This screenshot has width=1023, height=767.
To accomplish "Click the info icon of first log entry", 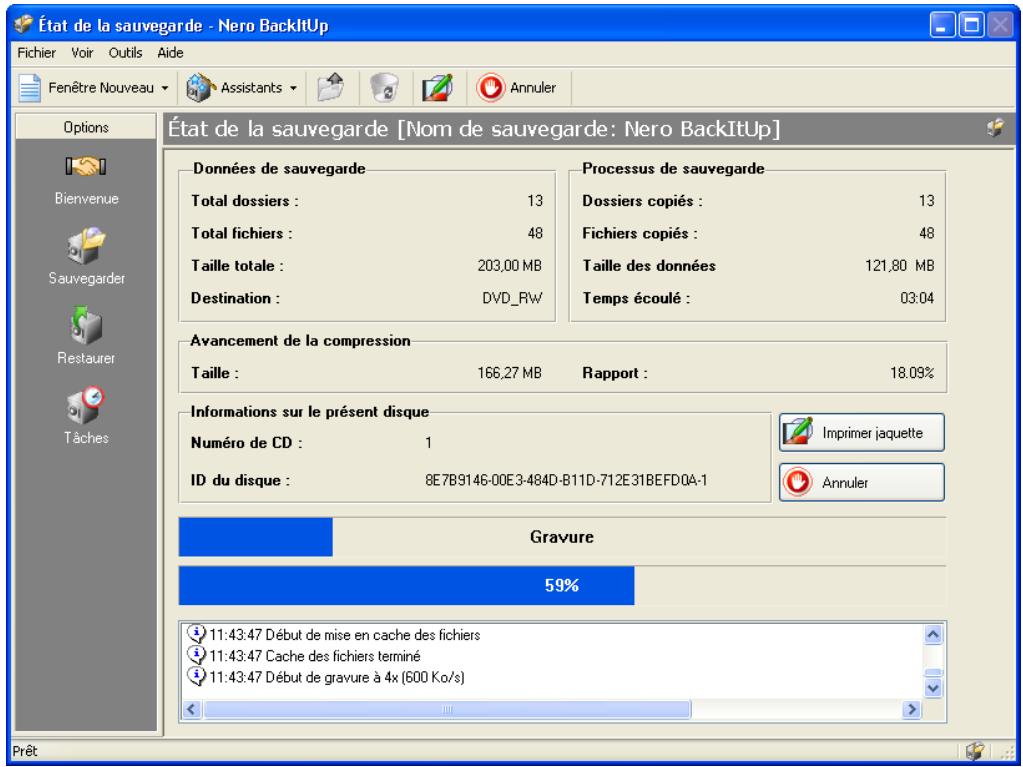I will point(196,633).
